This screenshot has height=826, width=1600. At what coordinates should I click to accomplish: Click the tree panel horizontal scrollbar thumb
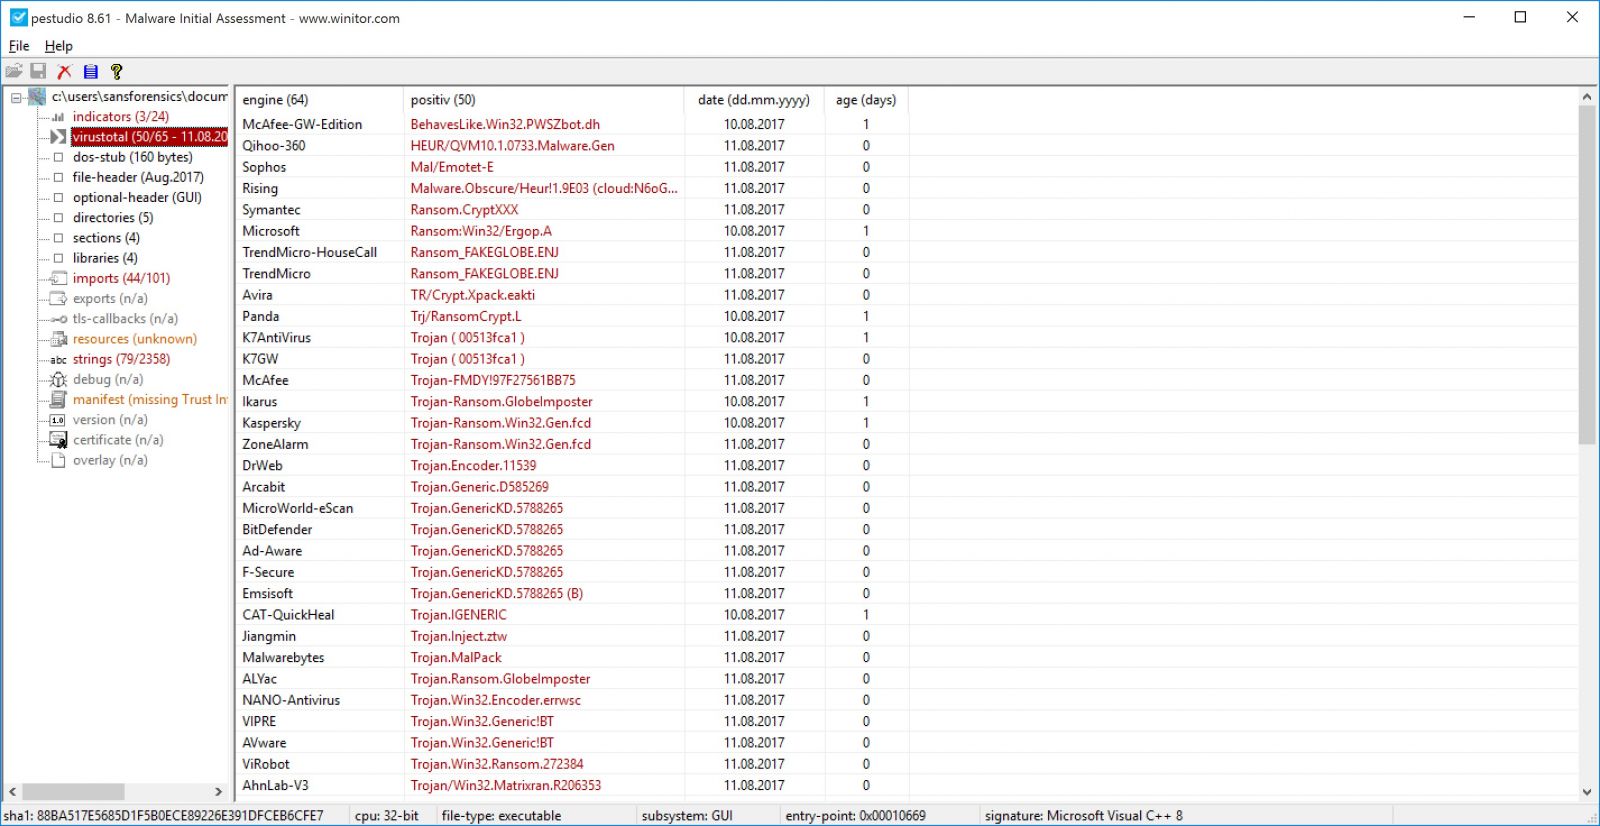point(73,792)
